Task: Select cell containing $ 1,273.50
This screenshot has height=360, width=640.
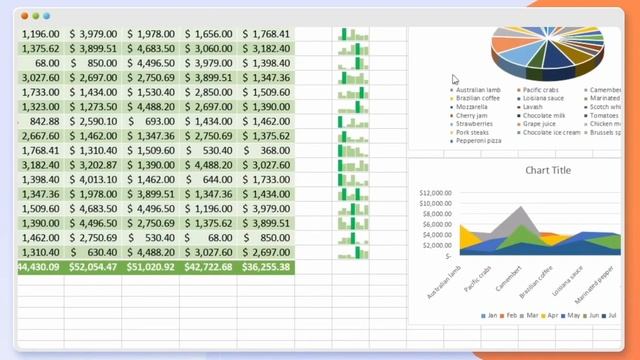Action: click(93, 107)
